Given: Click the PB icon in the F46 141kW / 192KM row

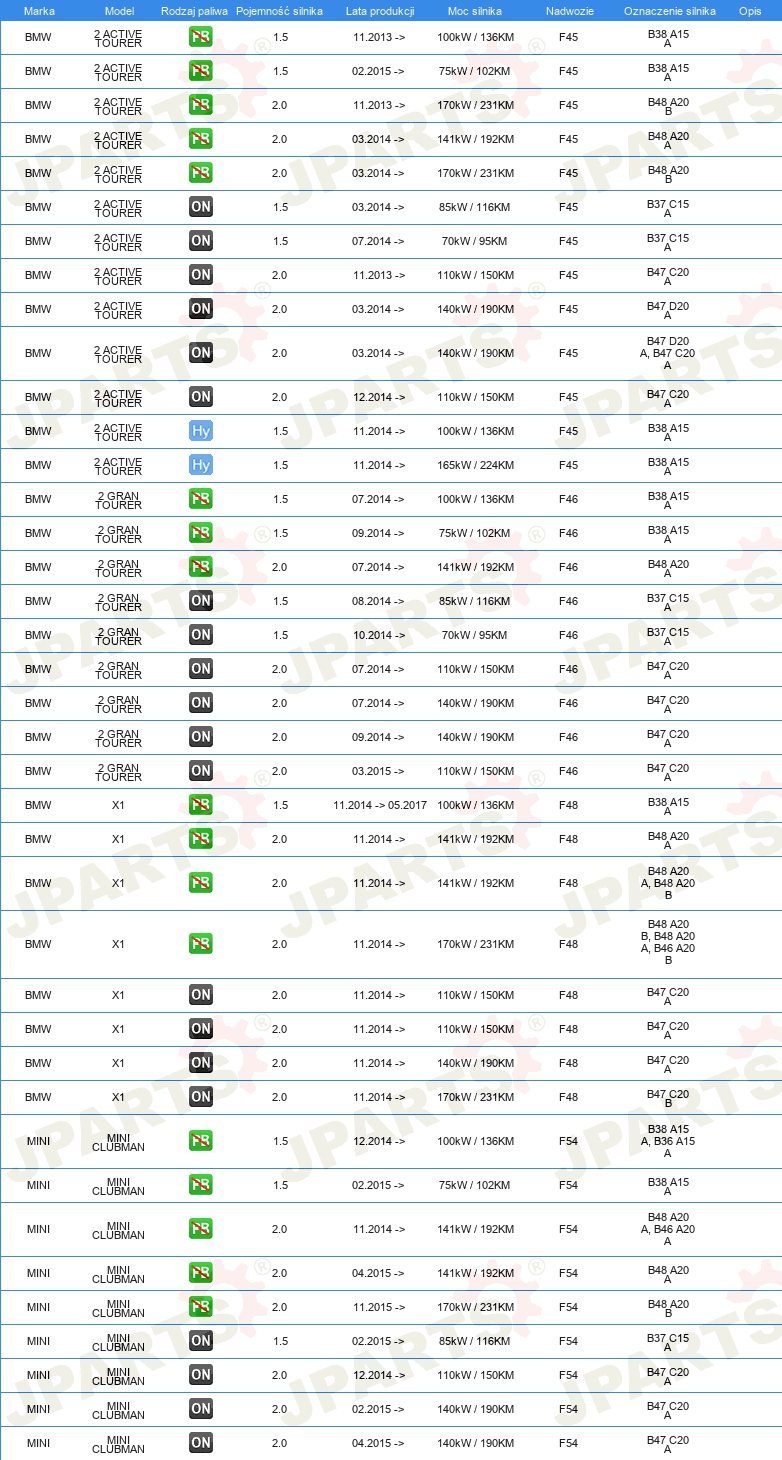Looking at the screenshot, I should tap(201, 567).
